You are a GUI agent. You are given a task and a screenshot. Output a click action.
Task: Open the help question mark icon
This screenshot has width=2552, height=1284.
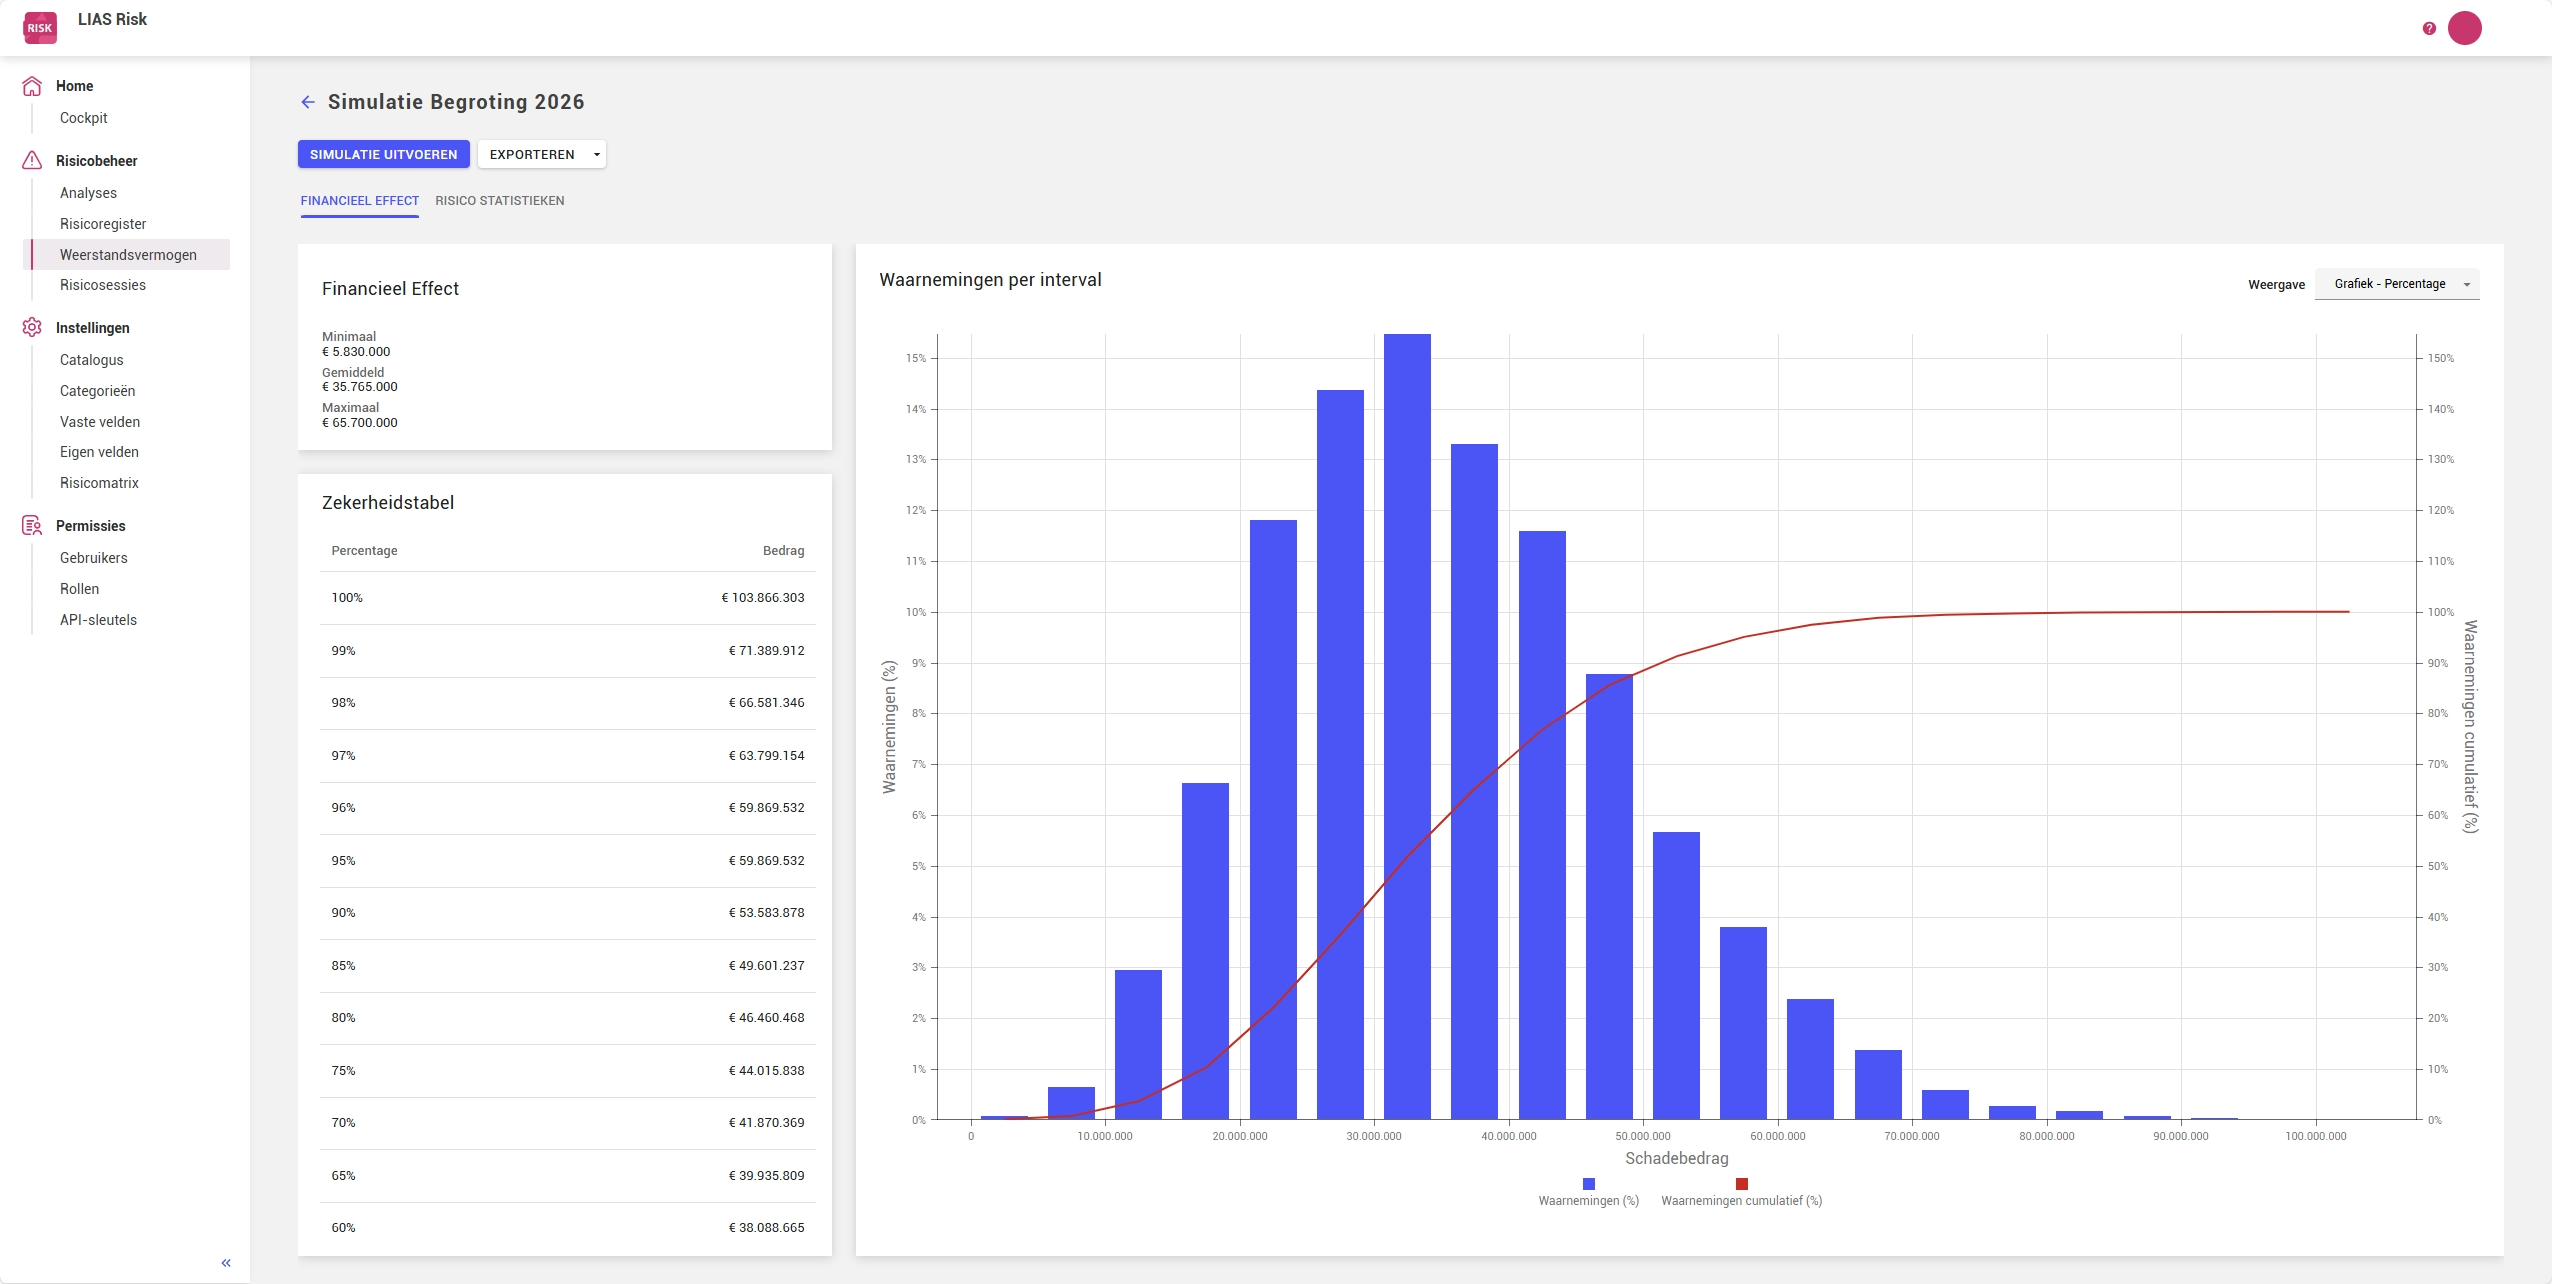pos(2429,28)
